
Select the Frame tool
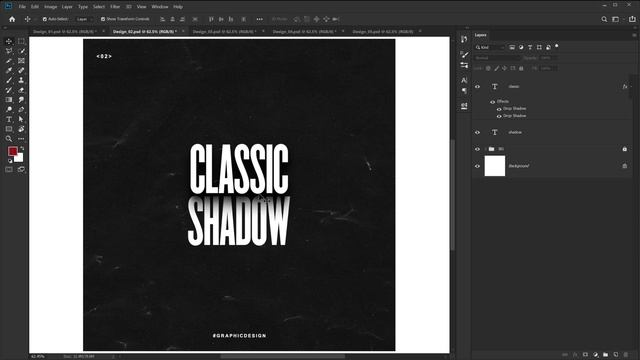[21, 61]
